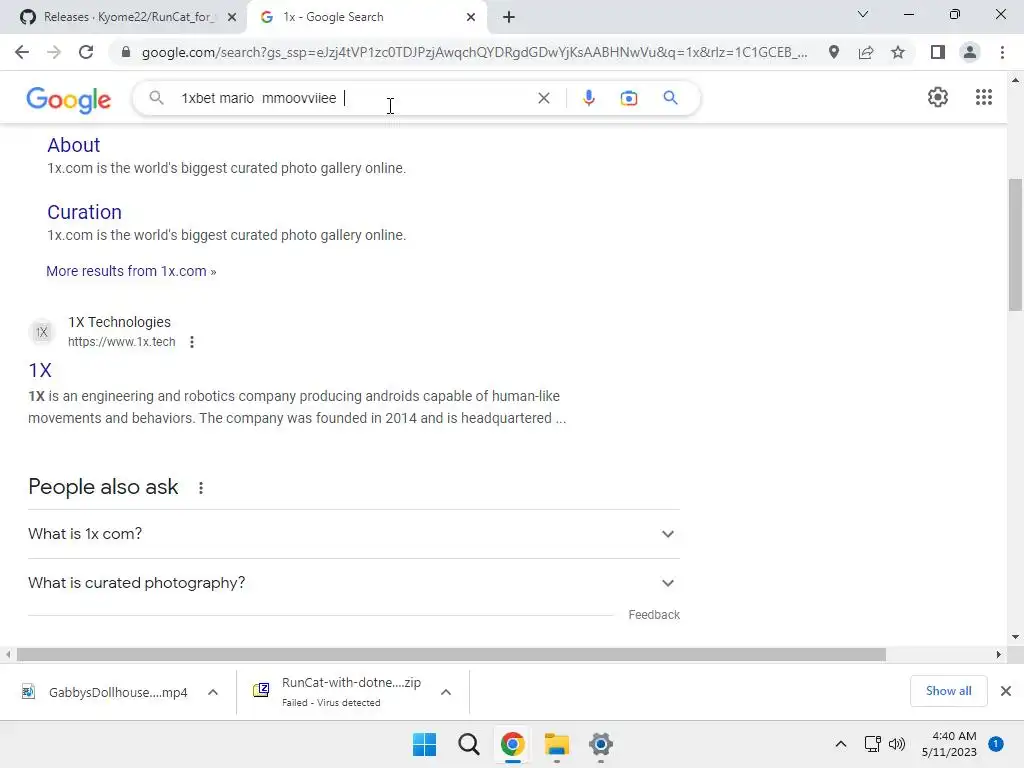Expand "What is curated photography?" question
Image resolution: width=1024 pixels, height=768 pixels.
(354, 583)
